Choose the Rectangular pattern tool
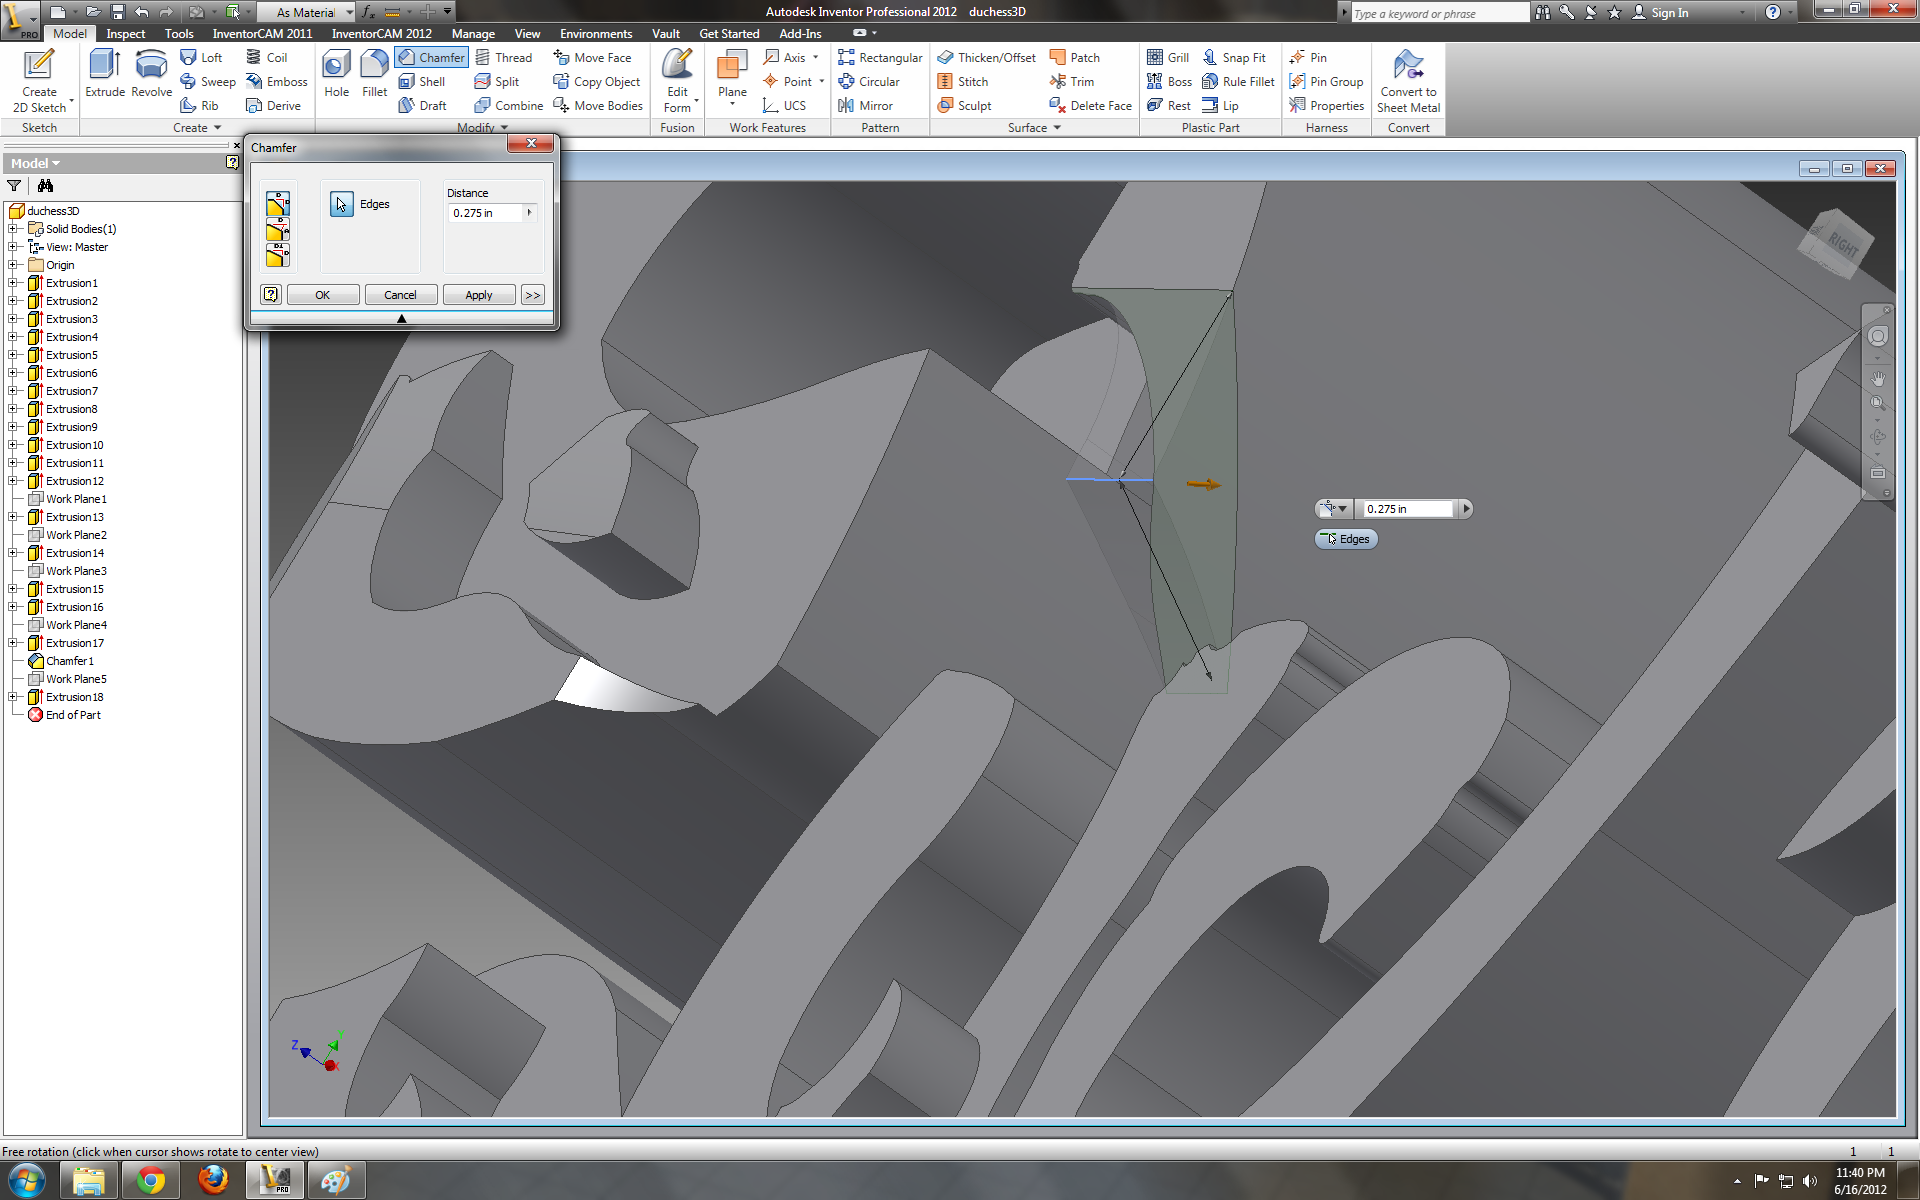Screen dimensions: 1920x1200 880,58
